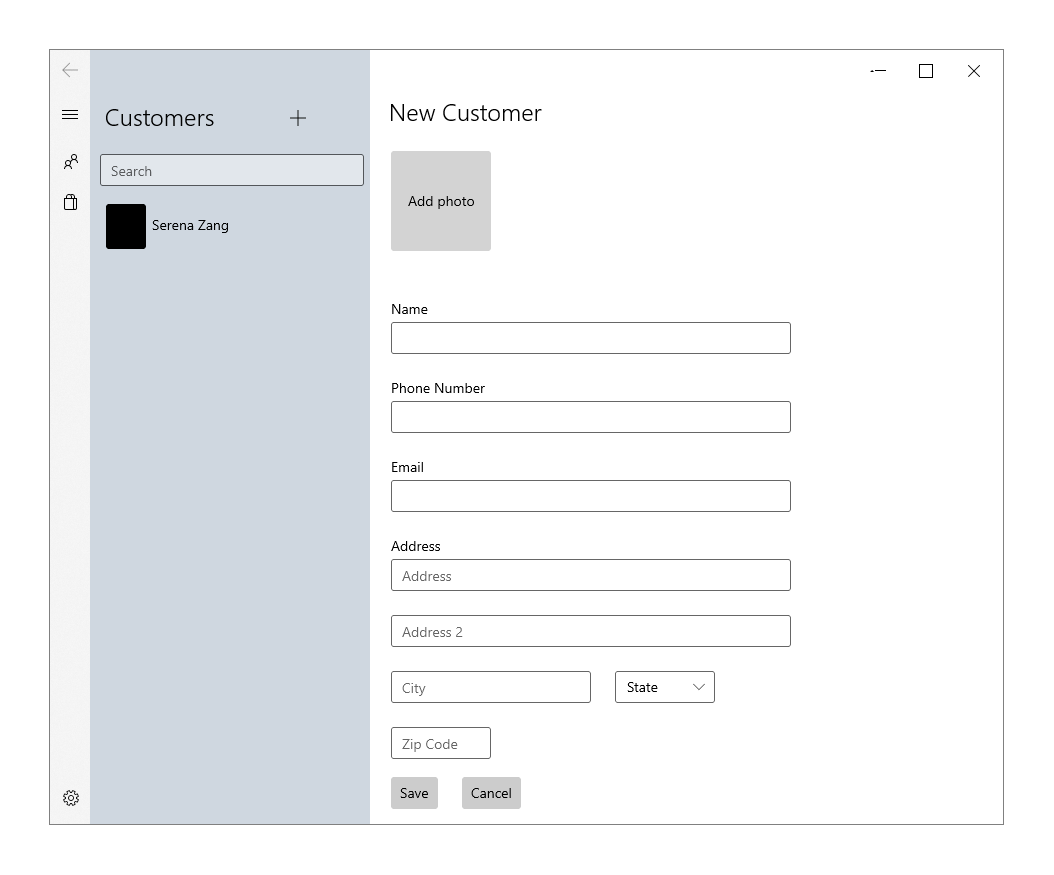Cancel the New Customer form

click(491, 793)
